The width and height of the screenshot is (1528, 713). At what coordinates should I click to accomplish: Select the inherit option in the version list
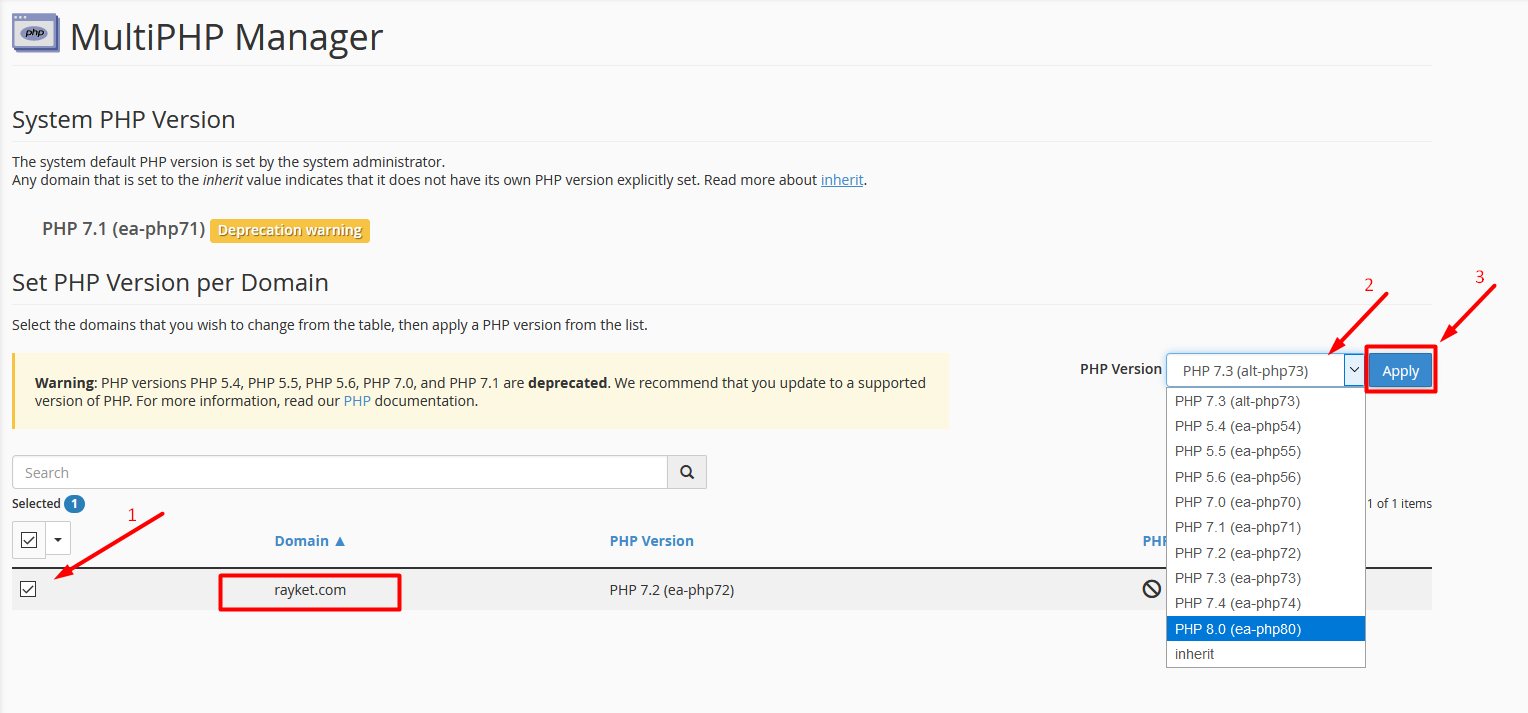tap(1194, 653)
